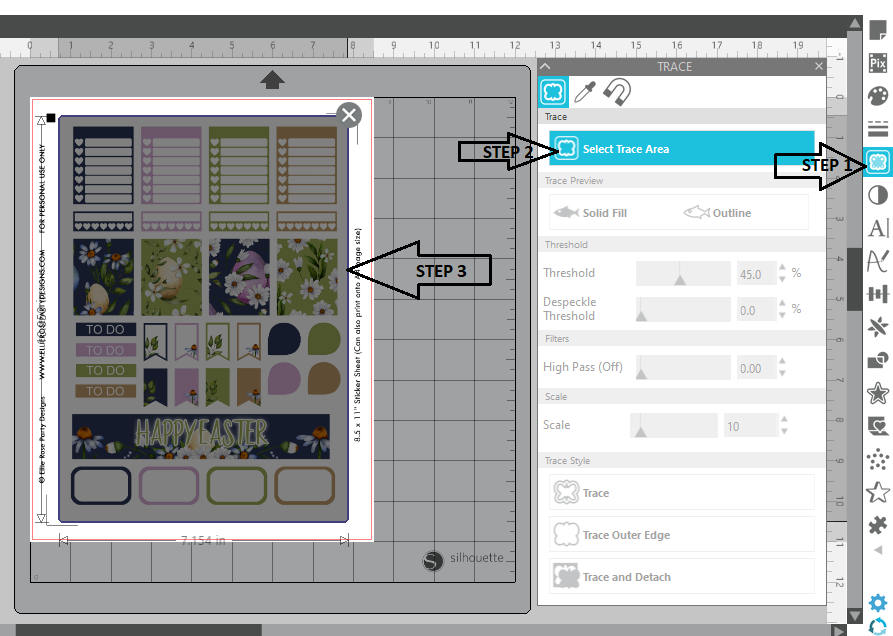Open the Page Setup panel icon
Viewport: 893px width, 636px height.
coord(878,28)
